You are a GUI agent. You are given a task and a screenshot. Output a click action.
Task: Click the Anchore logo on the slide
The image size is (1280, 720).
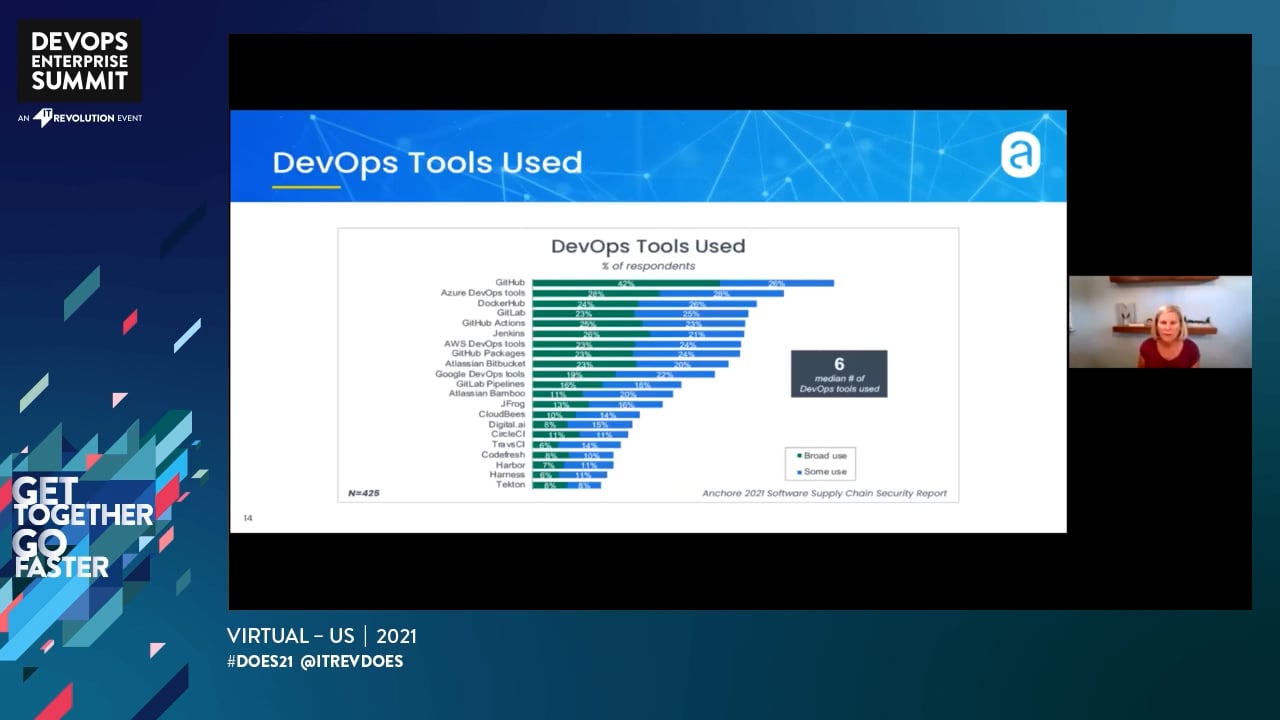point(1021,156)
